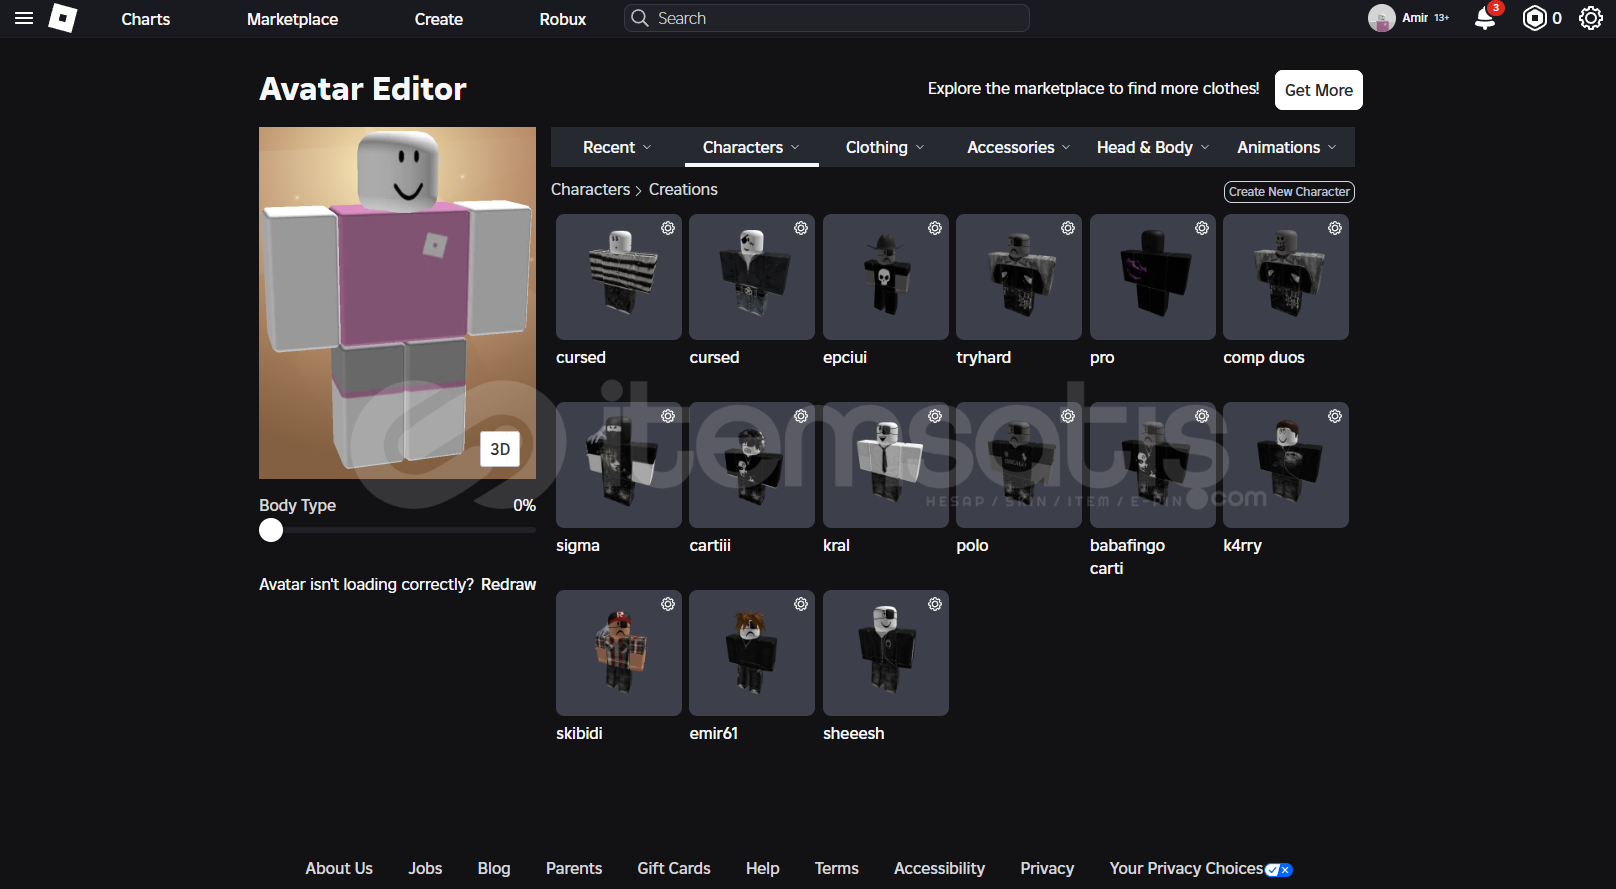Viewport: 1616px width, 889px height.
Task: Open gear settings on first cursed character
Action: tap(668, 228)
